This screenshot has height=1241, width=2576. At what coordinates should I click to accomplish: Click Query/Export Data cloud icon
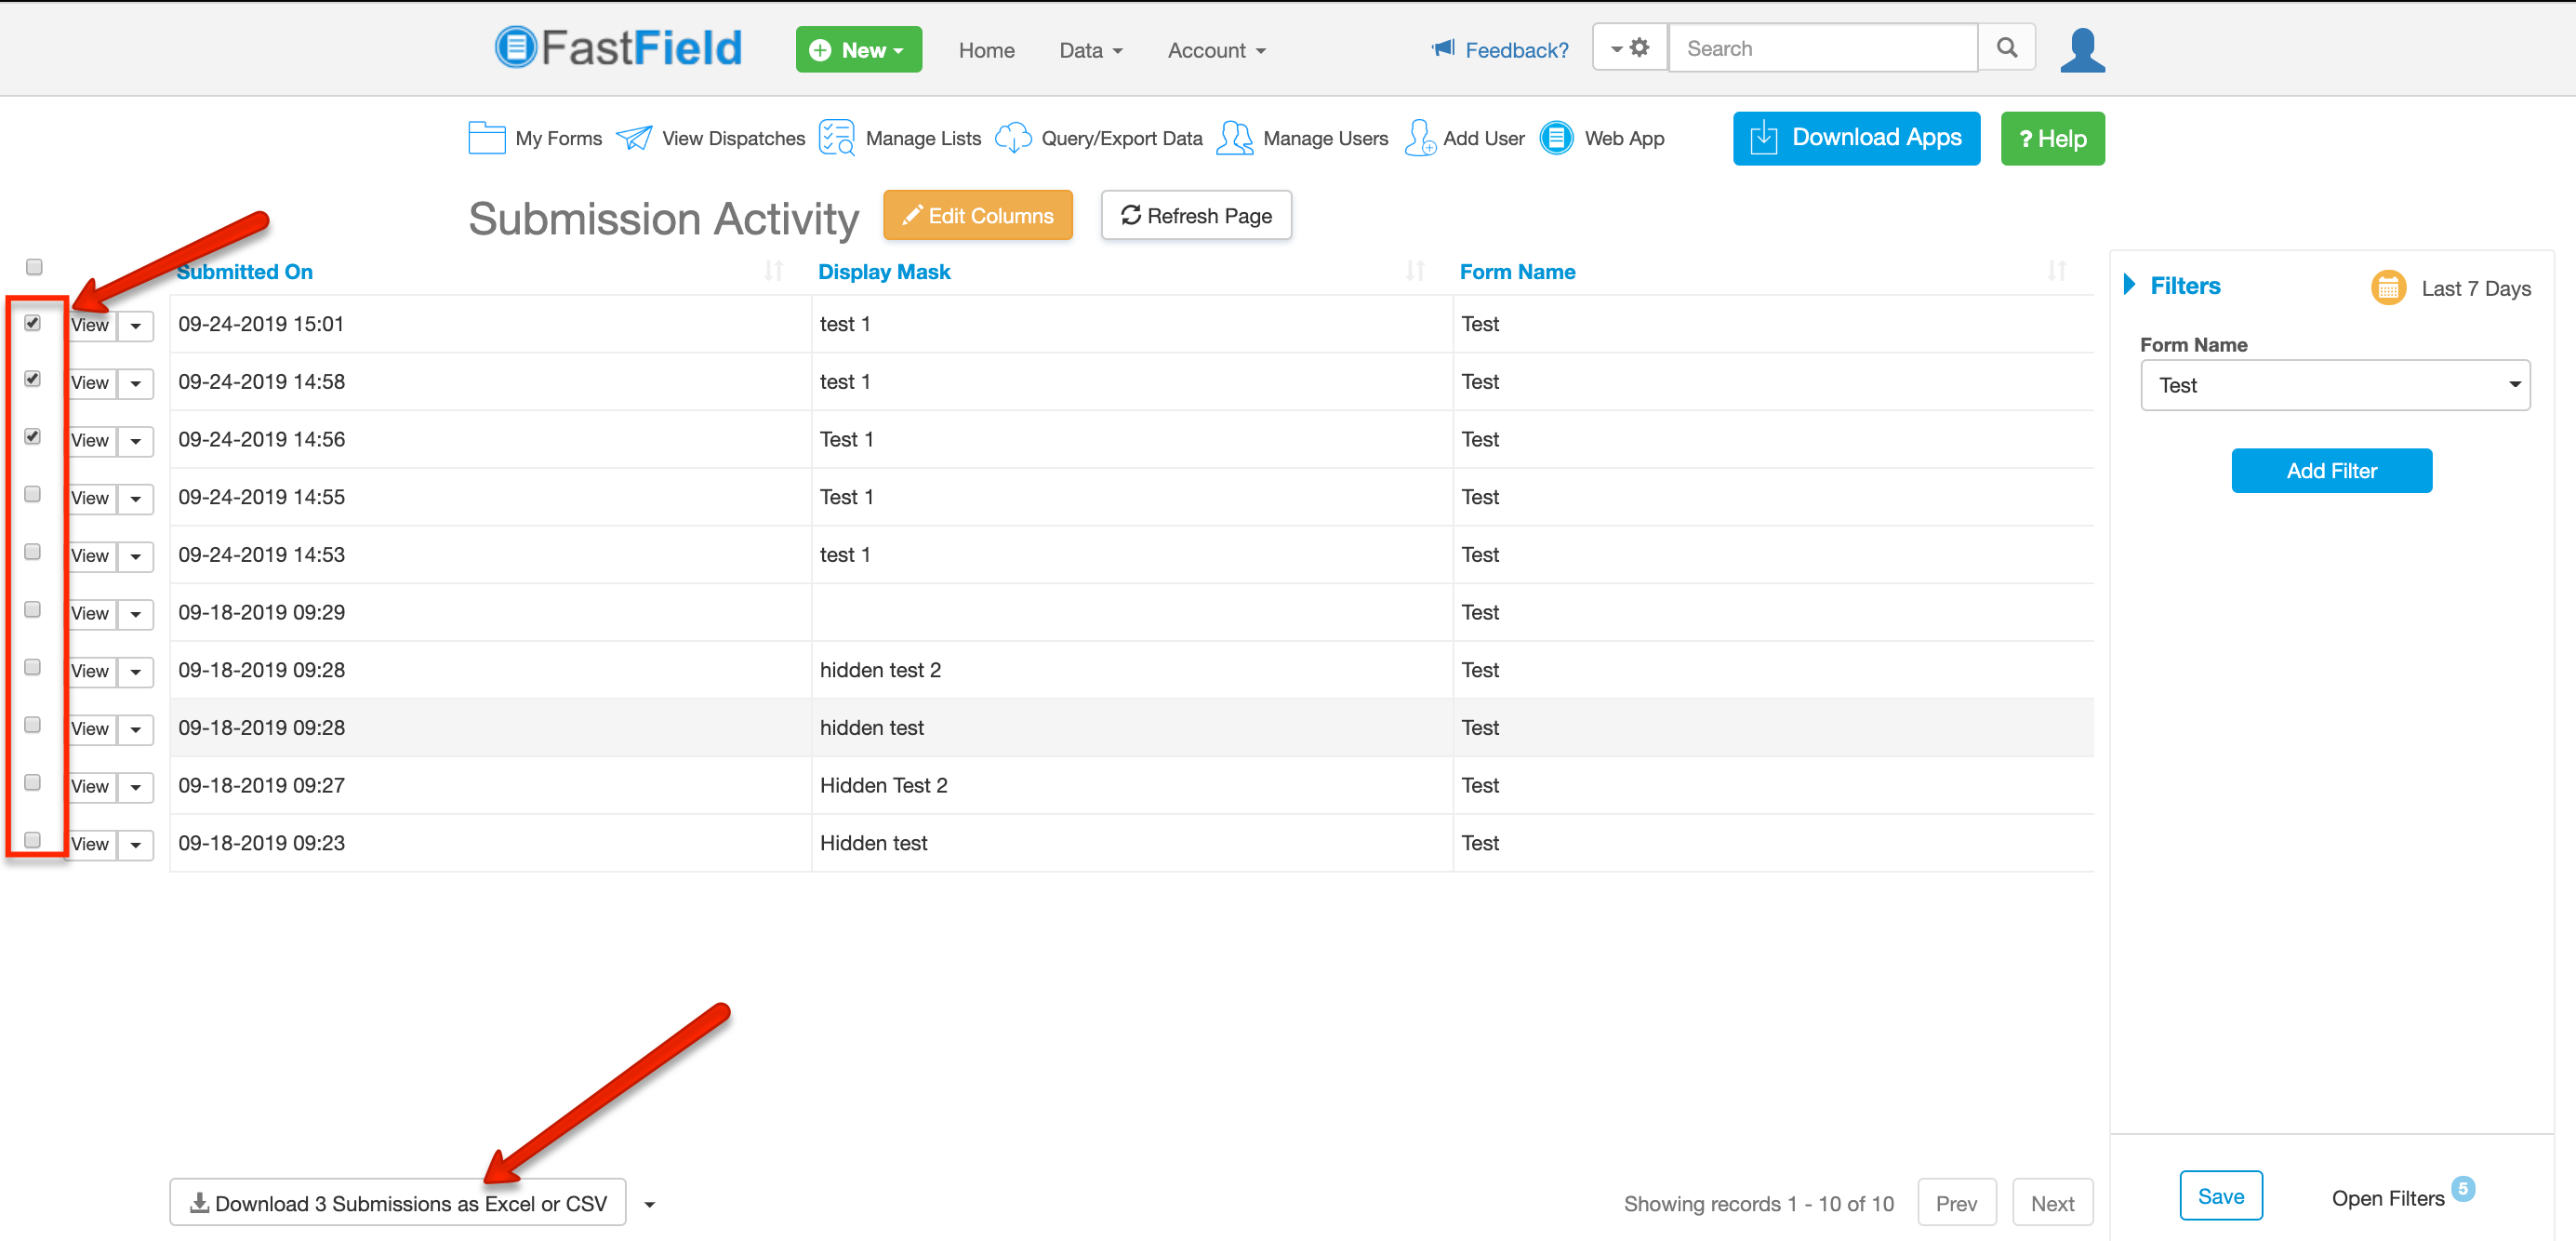tap(1012, 138)
